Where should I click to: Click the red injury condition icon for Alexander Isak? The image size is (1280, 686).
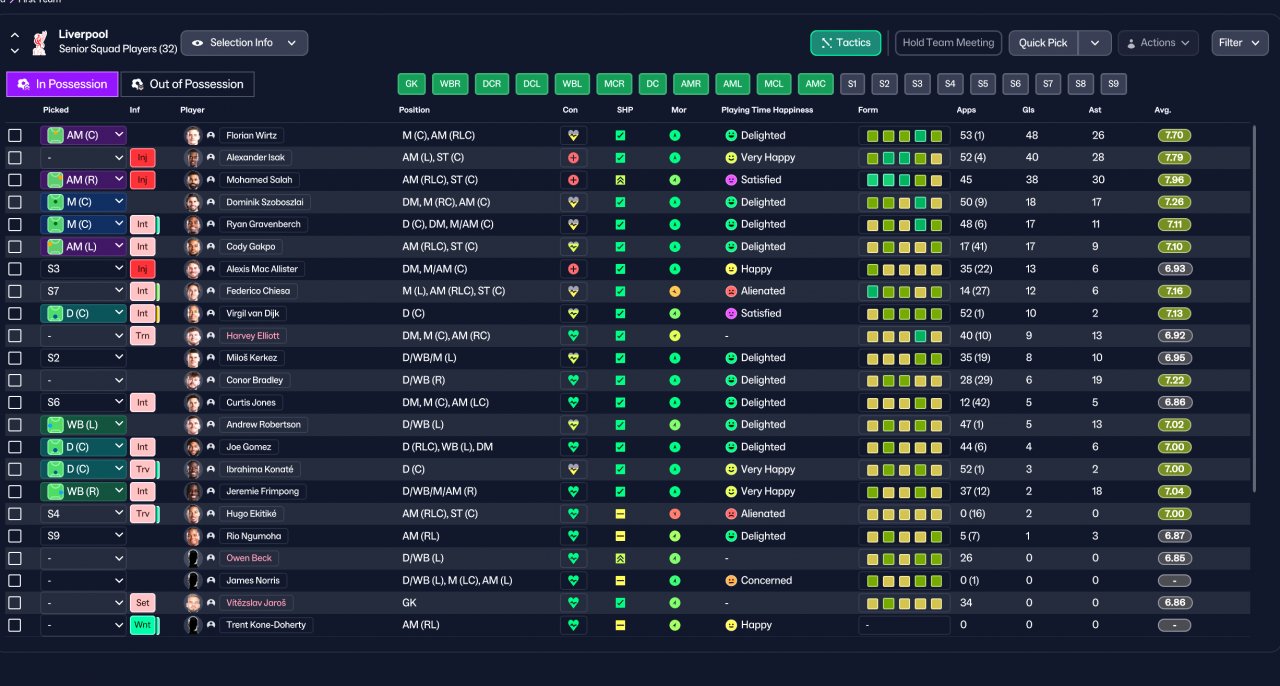coord(573,158)
